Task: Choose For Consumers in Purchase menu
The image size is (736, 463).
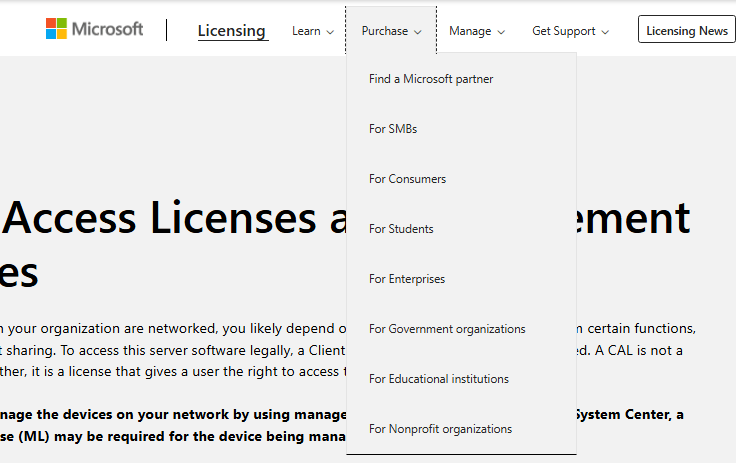Action: click(407, 179)
